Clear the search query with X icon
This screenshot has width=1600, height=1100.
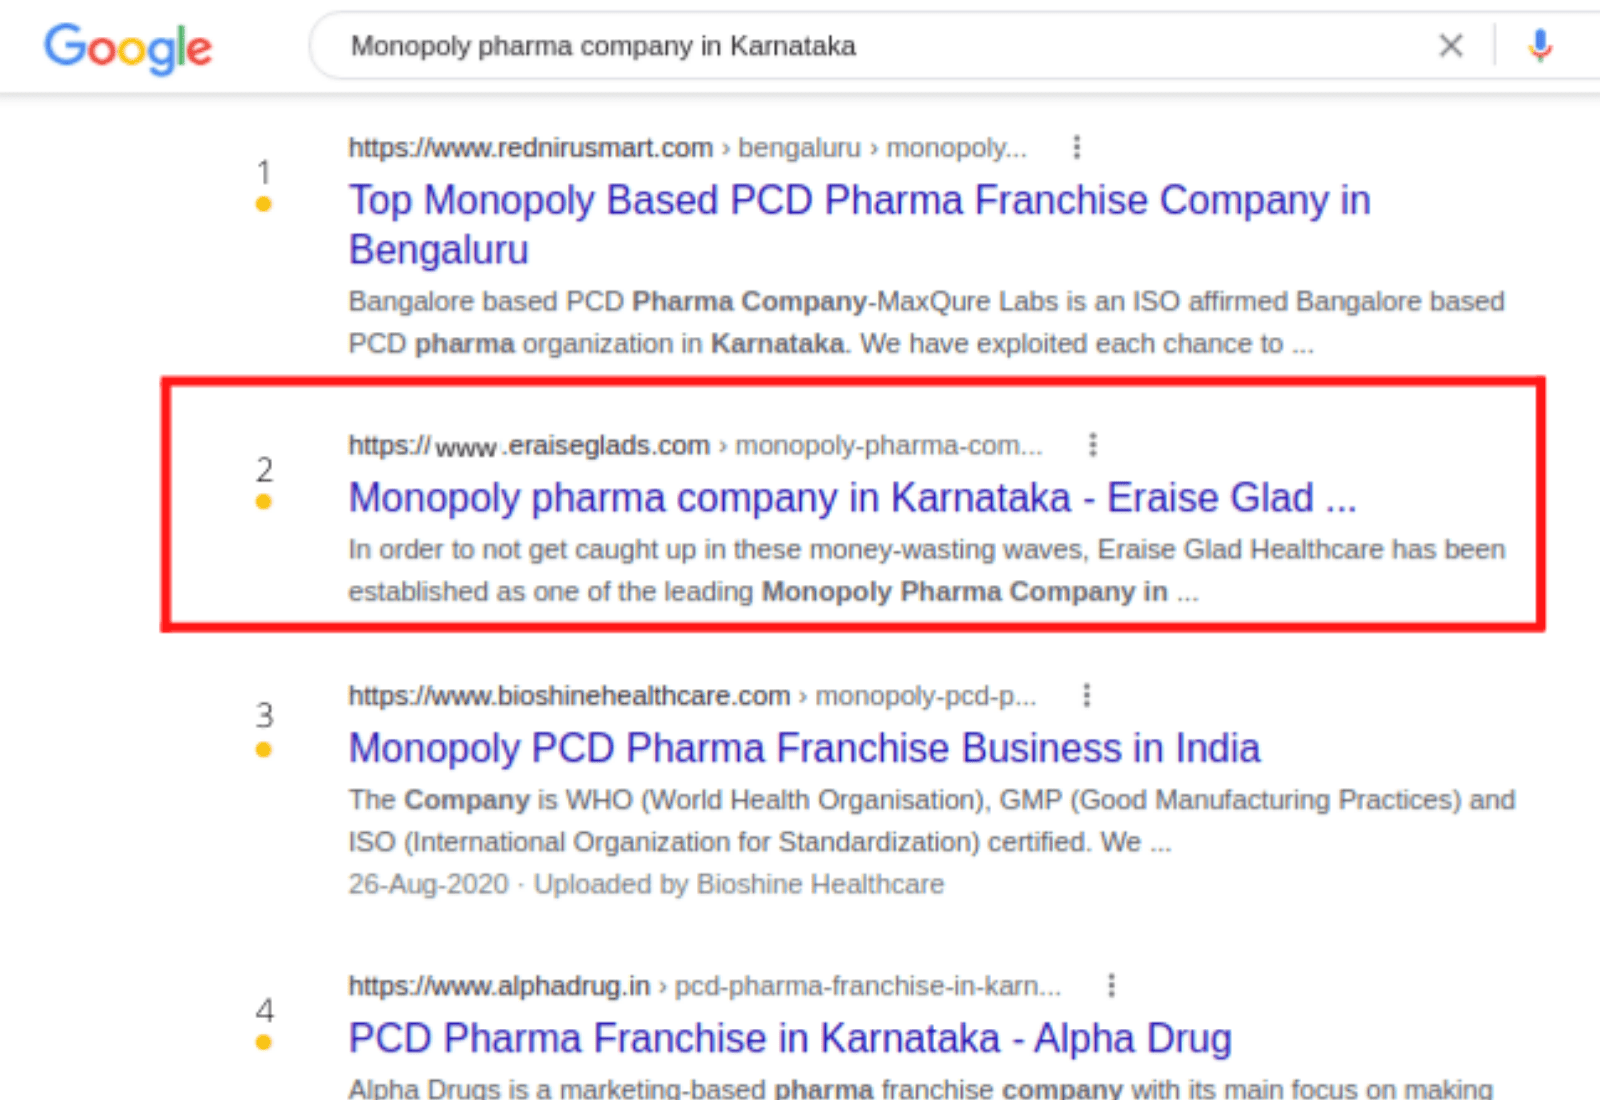(1450, 45)
